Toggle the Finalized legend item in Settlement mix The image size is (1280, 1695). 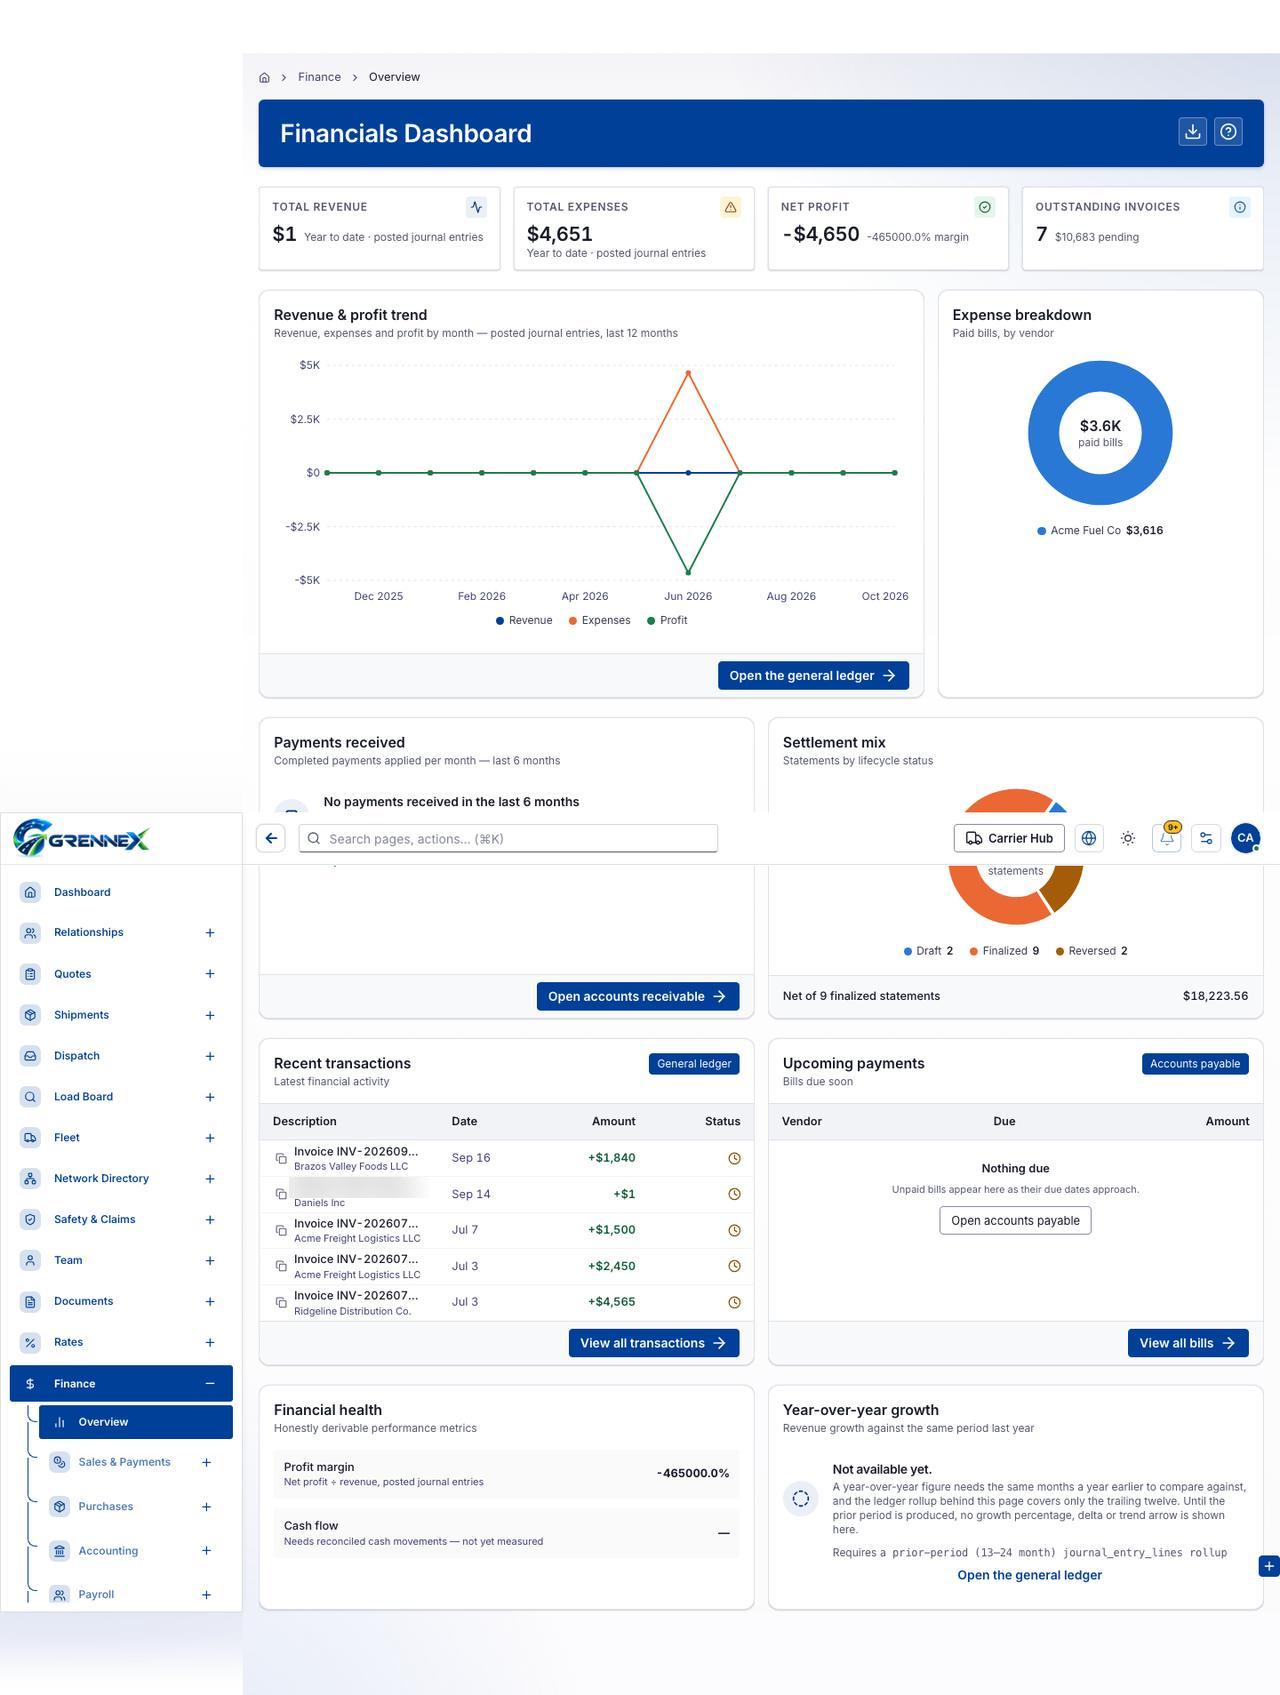click(x=1004, y=951)
